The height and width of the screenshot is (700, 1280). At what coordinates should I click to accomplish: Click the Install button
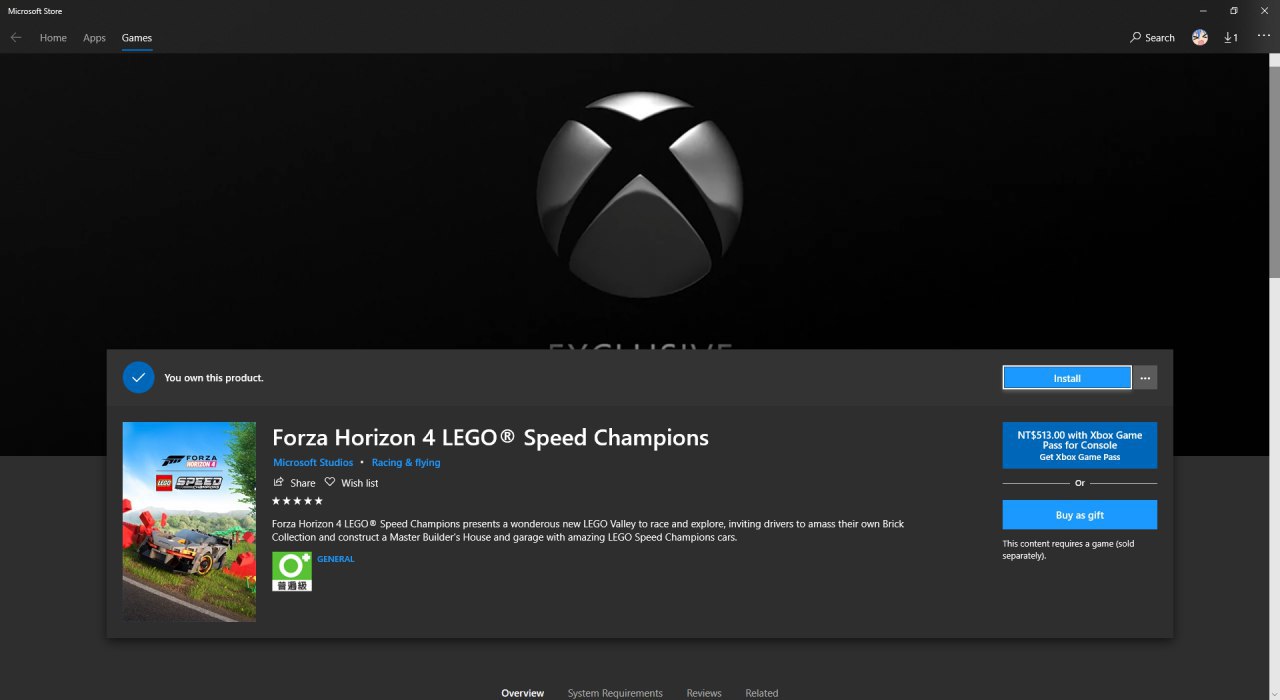pos(1067,378)
